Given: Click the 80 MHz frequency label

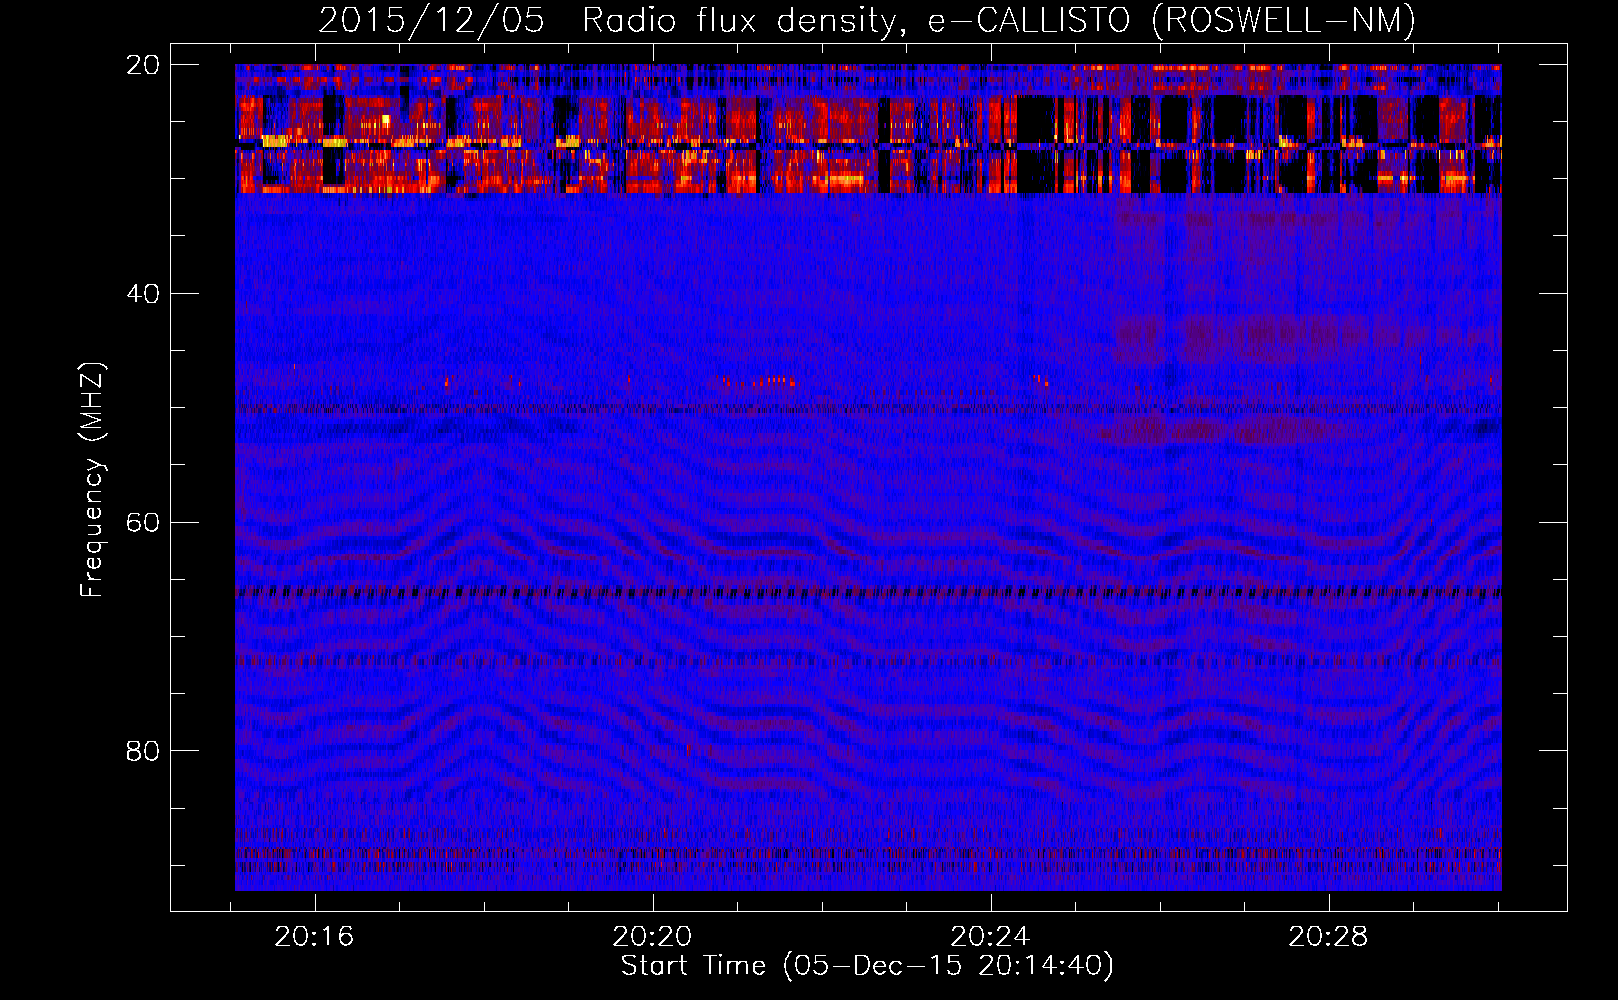Looking at the screenshot, I should tap(143, 750).
